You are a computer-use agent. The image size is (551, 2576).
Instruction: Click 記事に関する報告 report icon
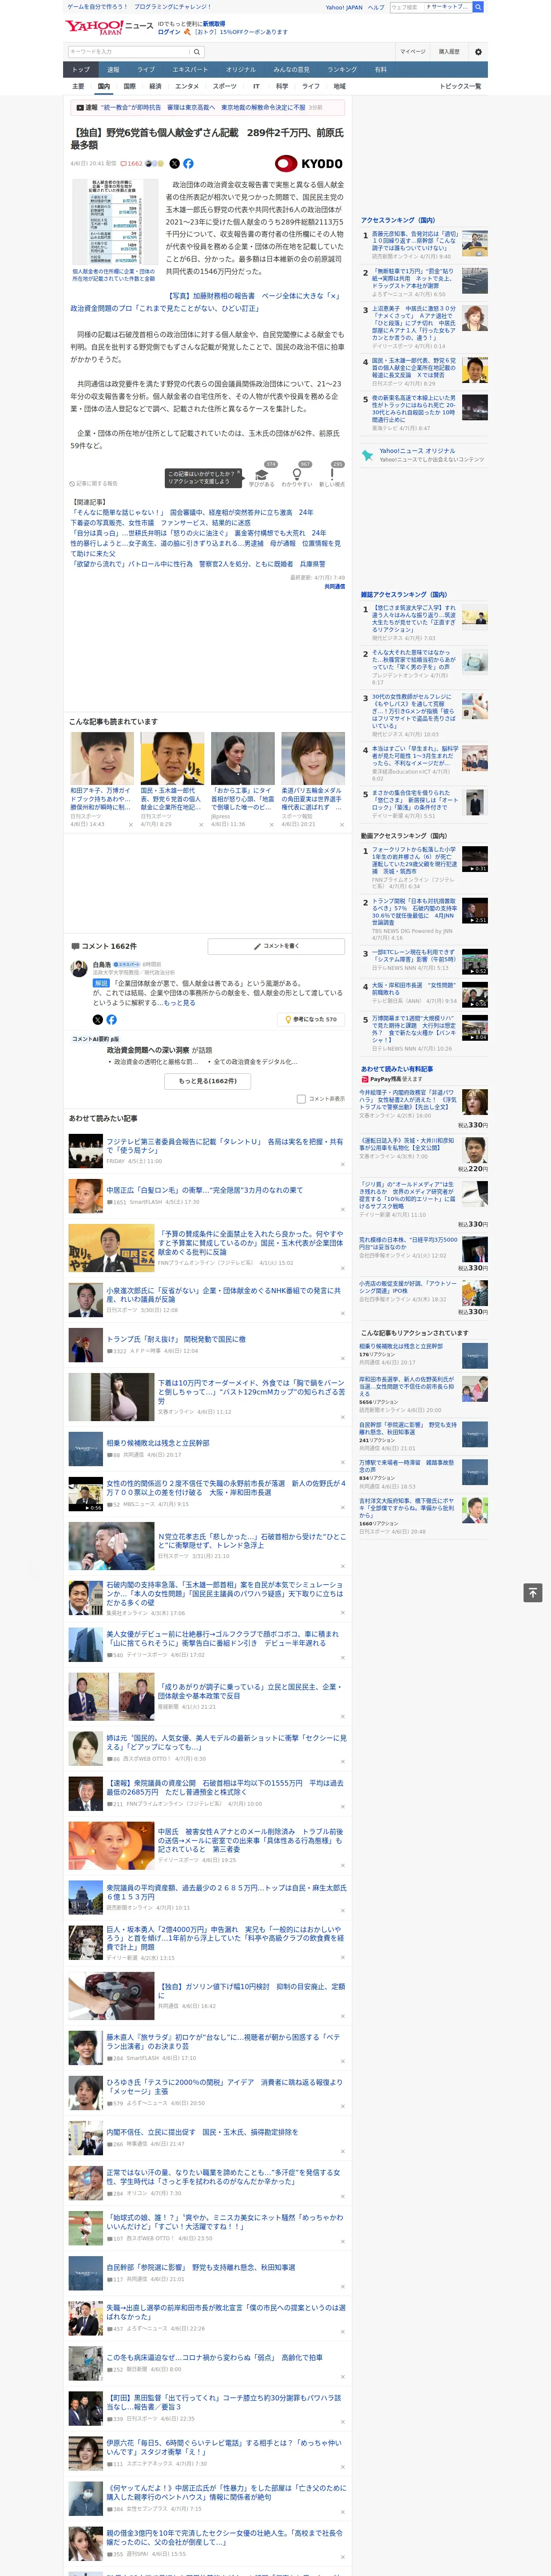coord(94,483)
